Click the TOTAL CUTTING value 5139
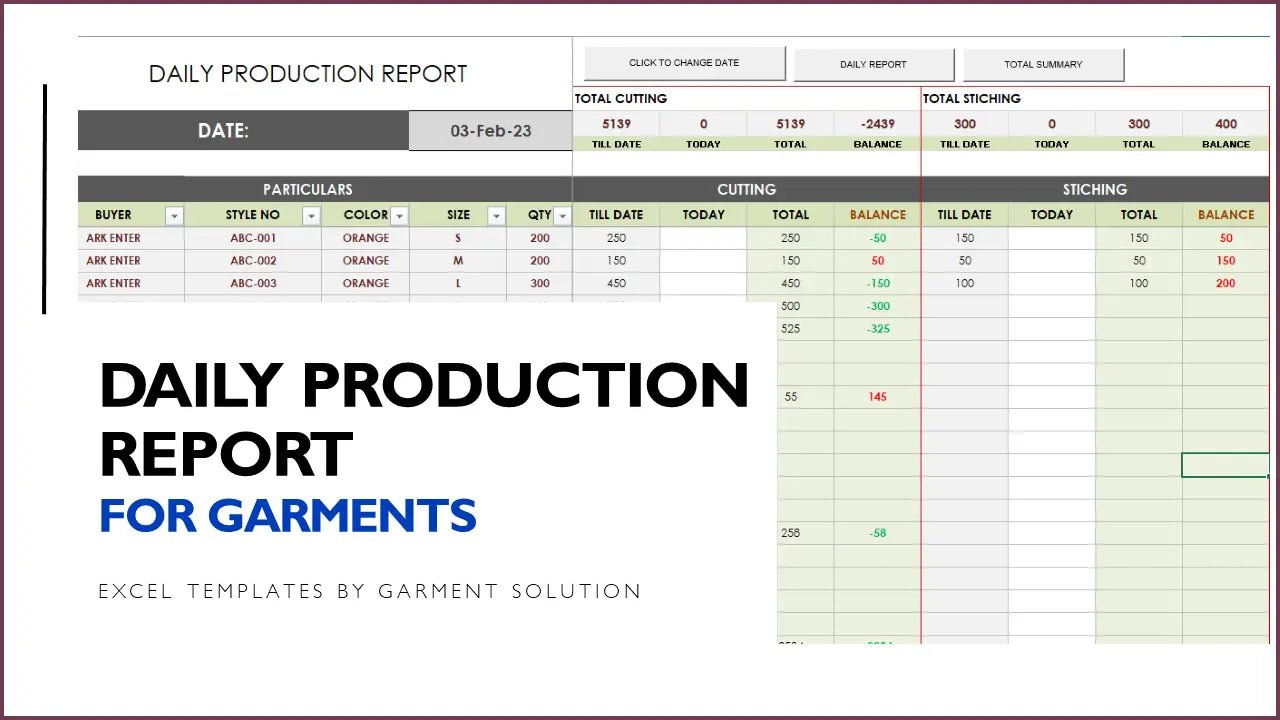Screen dimensions: 1280x720 click(615, 123)
